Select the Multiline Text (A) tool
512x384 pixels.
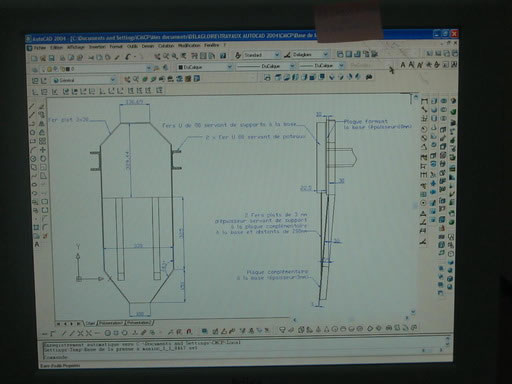(37, 244)
